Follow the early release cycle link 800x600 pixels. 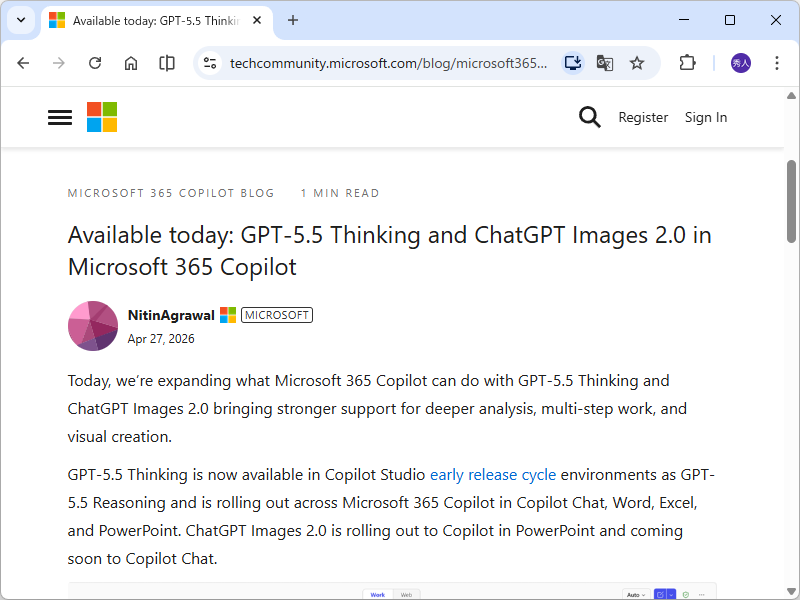492,474
